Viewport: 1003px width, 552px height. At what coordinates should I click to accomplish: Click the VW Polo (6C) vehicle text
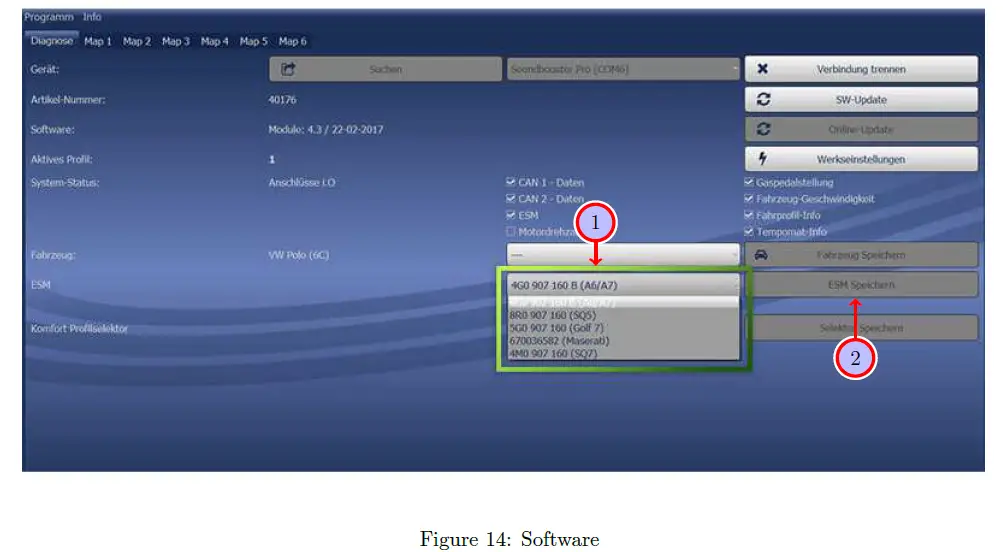pos(298,255)
